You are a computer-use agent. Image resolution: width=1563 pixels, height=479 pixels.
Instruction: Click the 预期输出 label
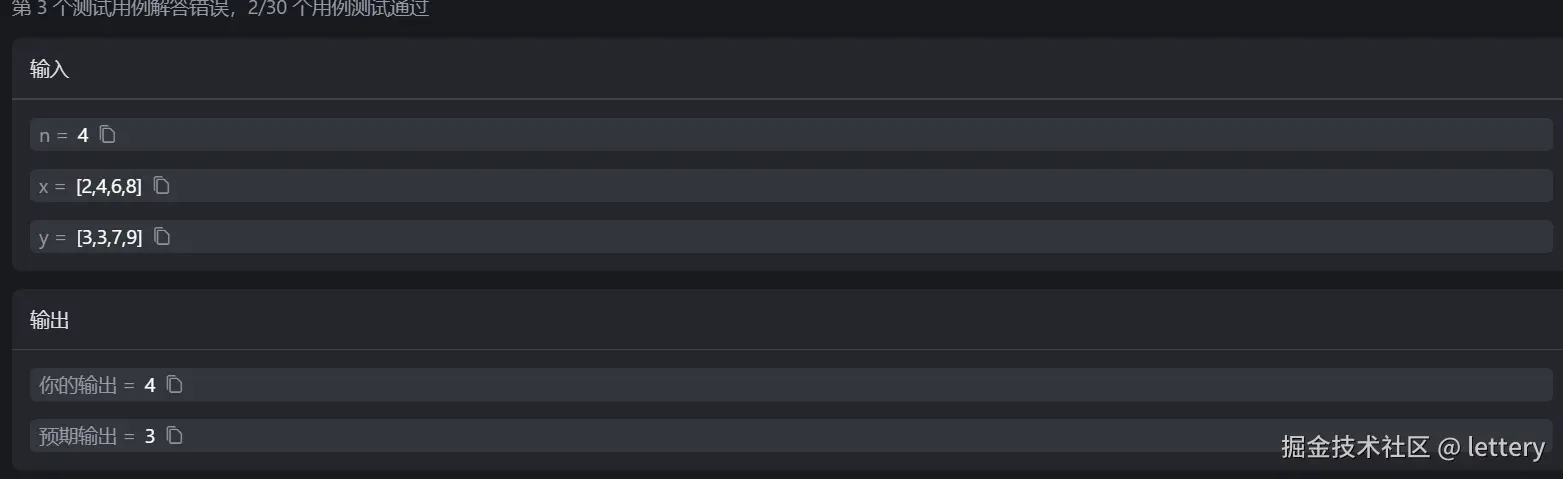point(78,436)
